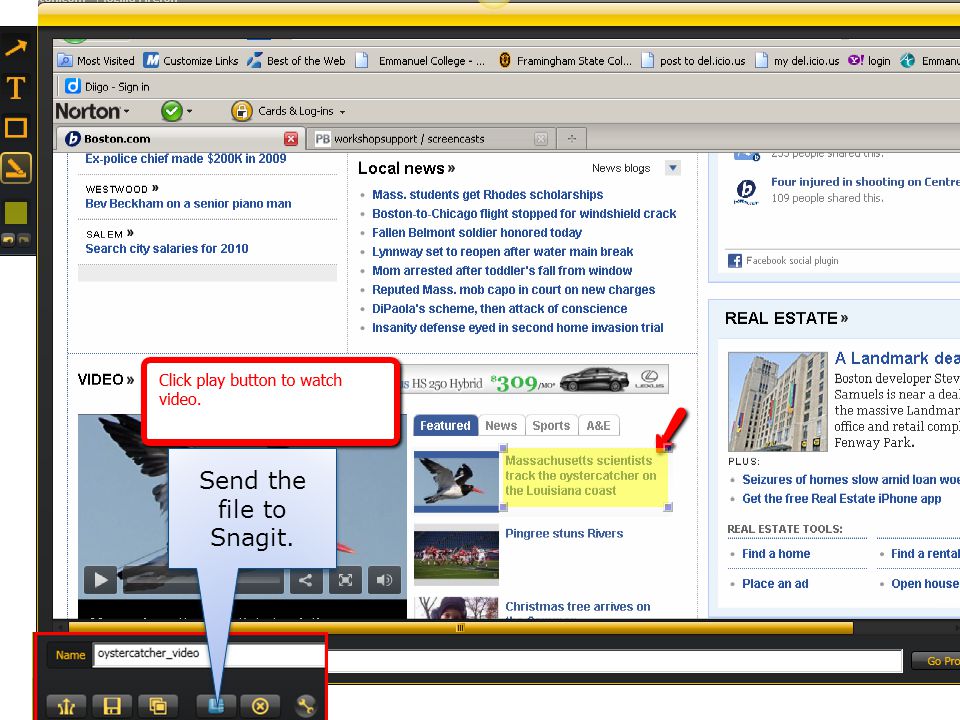Click the Name field with oystercatcher_video
This screenshot has height=720, width=960.
tap(208, 654)
